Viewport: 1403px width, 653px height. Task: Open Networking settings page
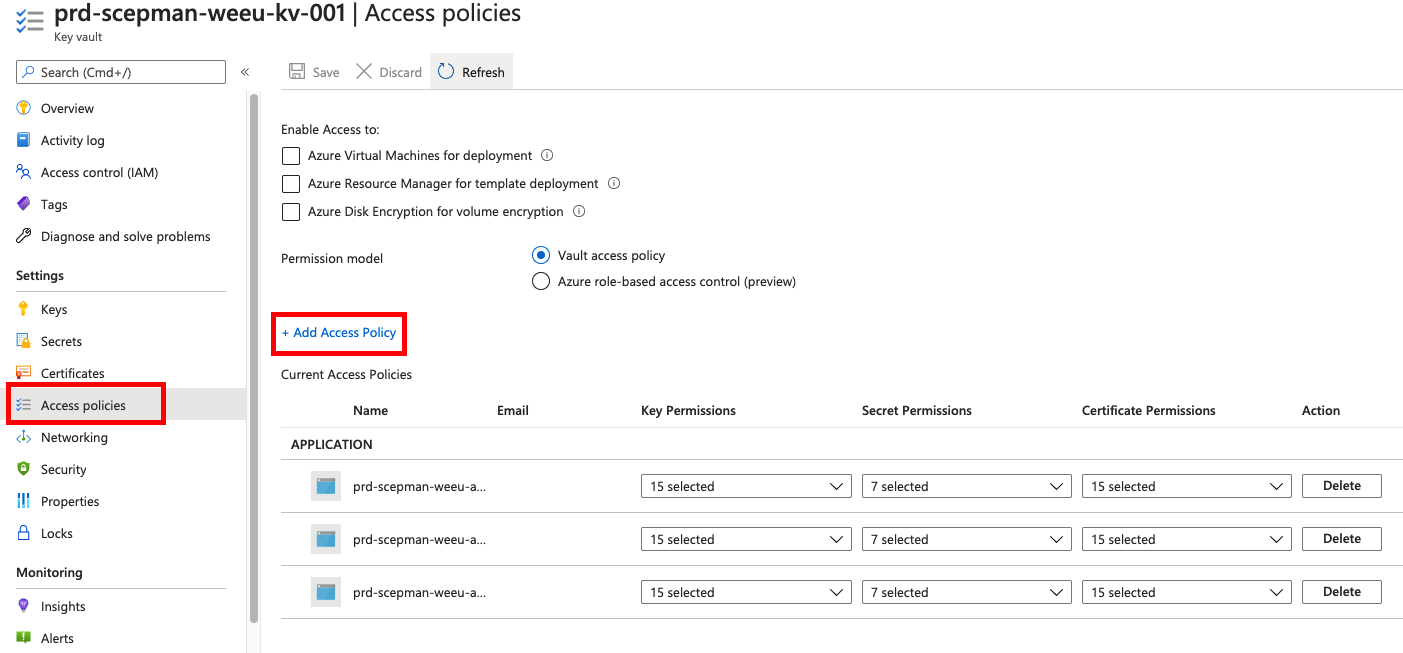click(x=74, y=437)
